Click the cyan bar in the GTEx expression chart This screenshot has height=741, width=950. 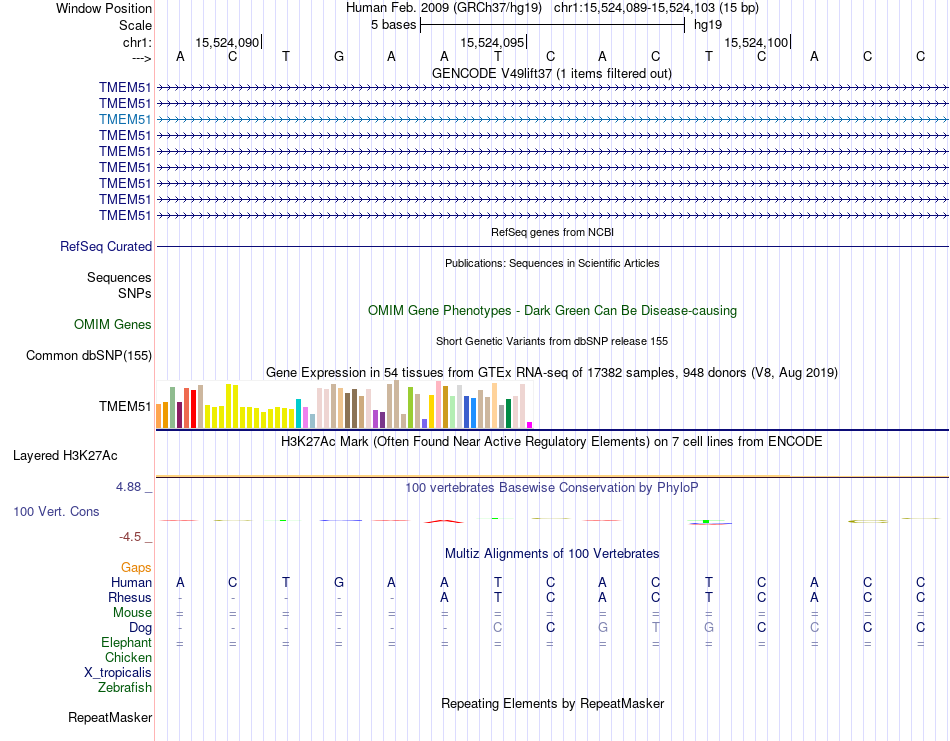(x=298, y=414)
